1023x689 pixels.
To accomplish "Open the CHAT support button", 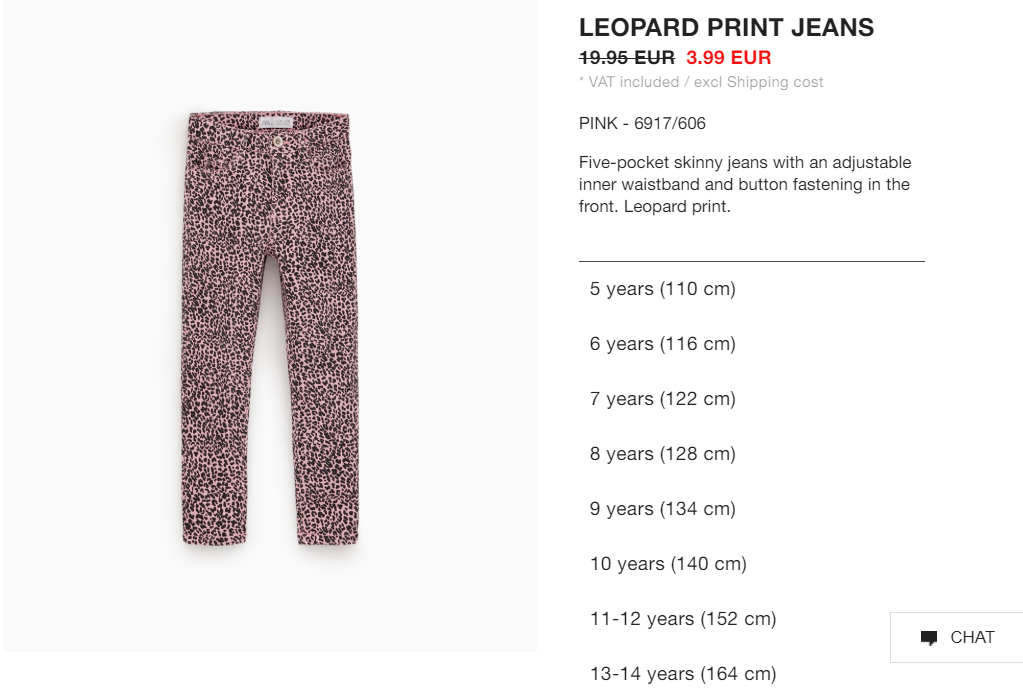I will (956, 637).
